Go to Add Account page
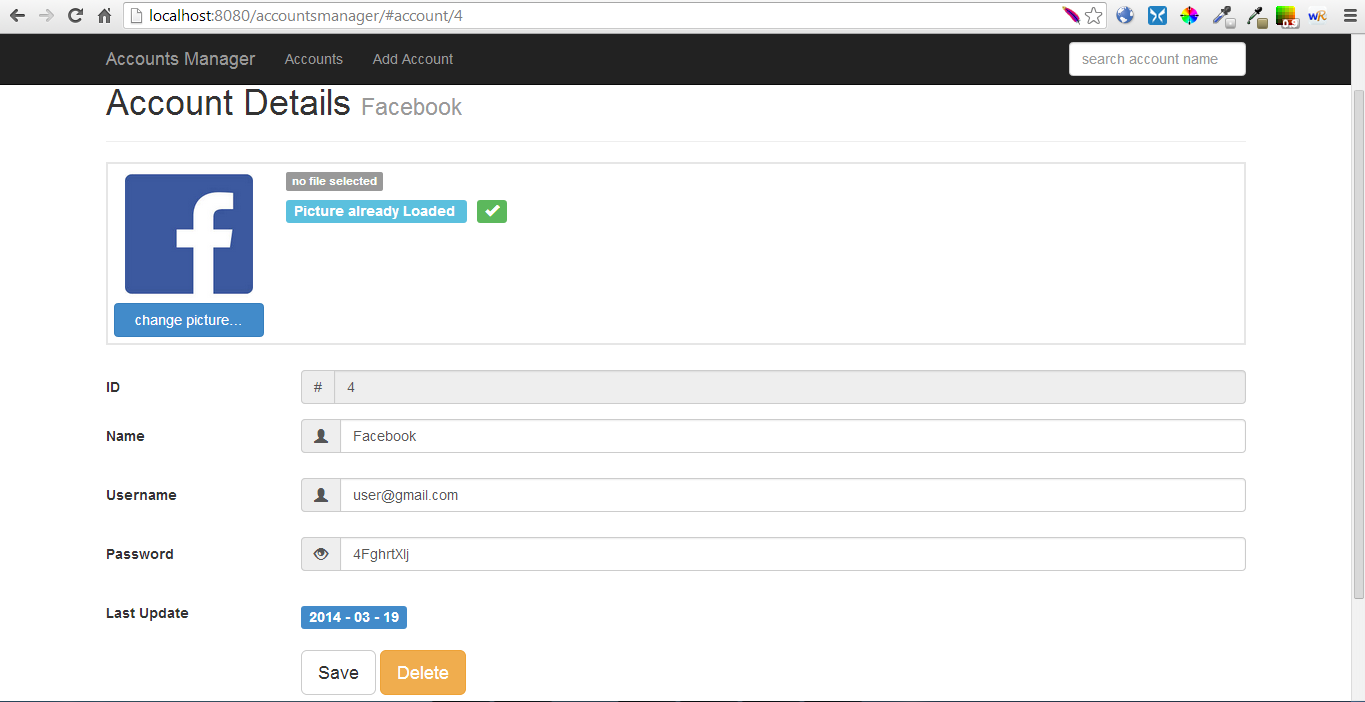 point(412,59)
